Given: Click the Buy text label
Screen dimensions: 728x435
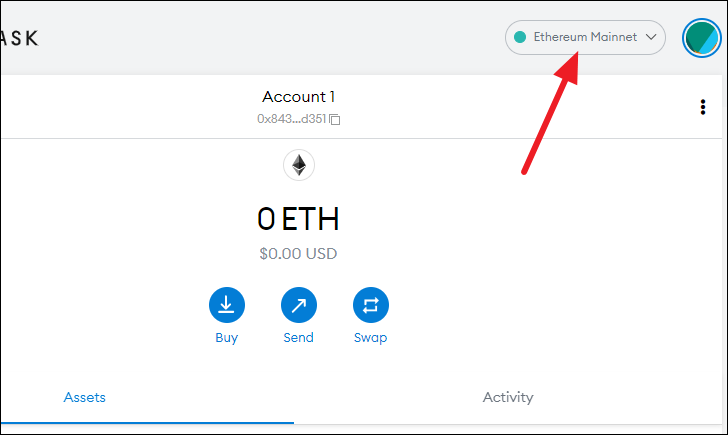Looking at the screenshot, I should [x=227, y=338].
